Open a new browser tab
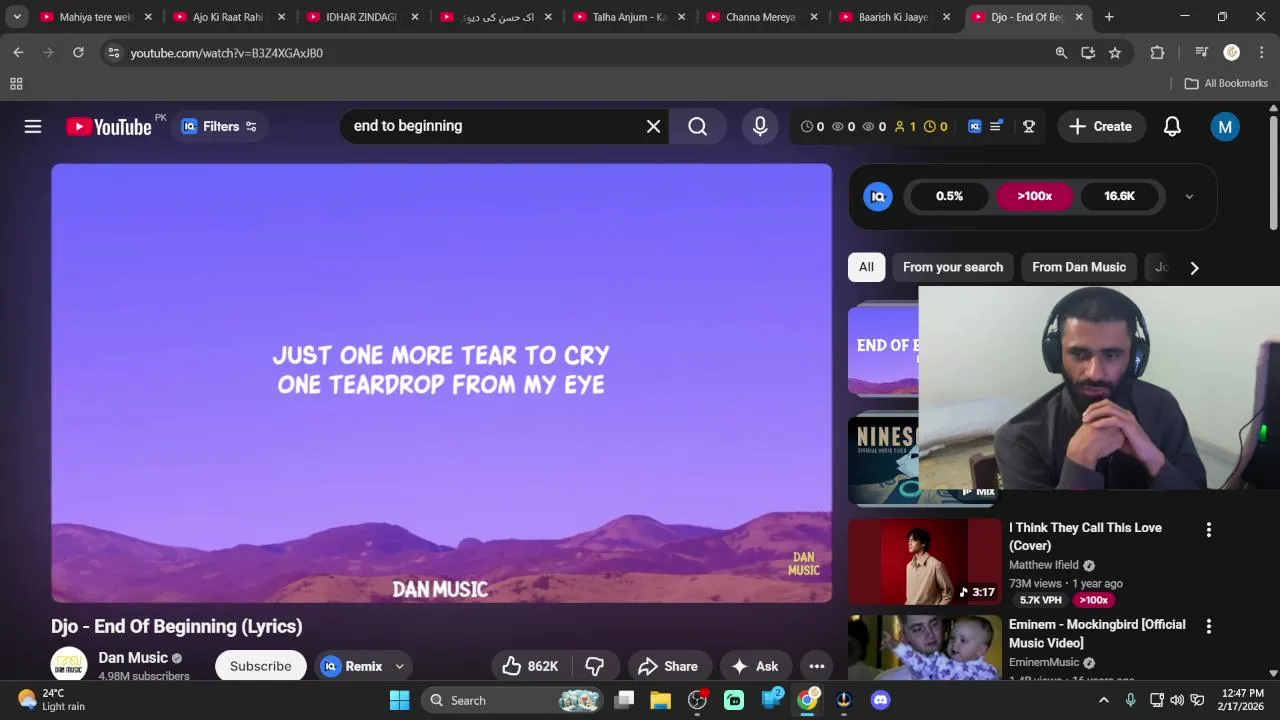Viewport: 1280px width, 720px height. click(x=1109, y=17)
